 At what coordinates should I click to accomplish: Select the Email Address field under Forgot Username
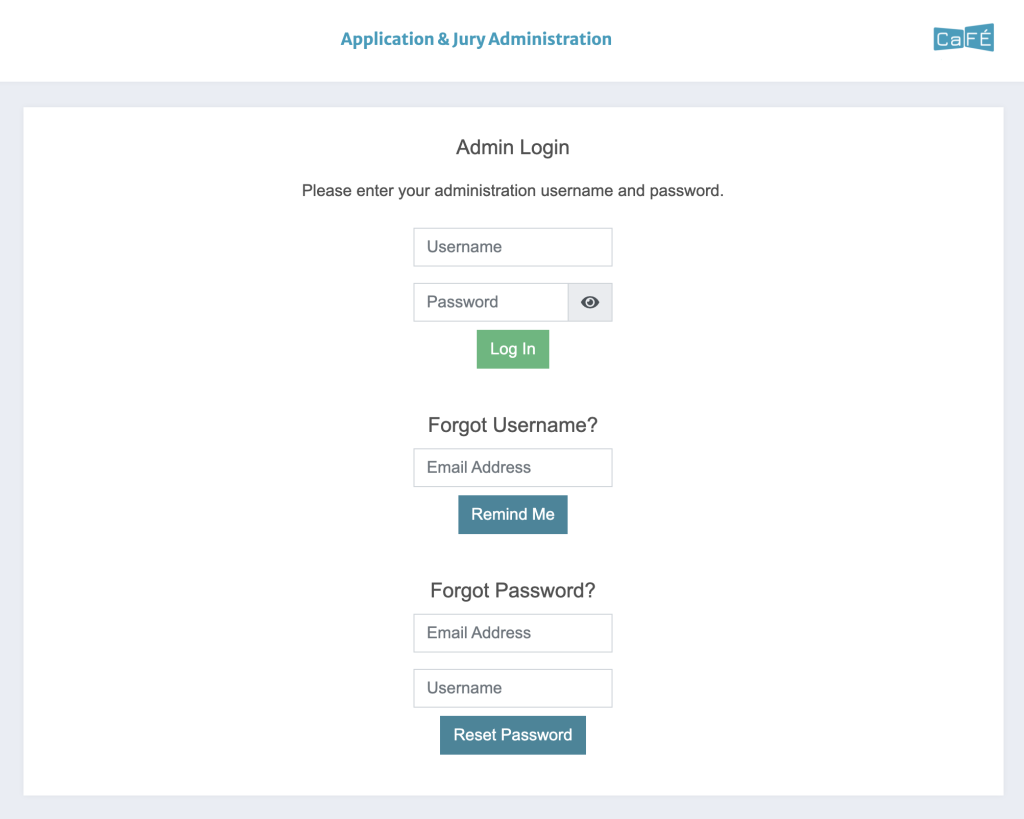coord(512,467)
